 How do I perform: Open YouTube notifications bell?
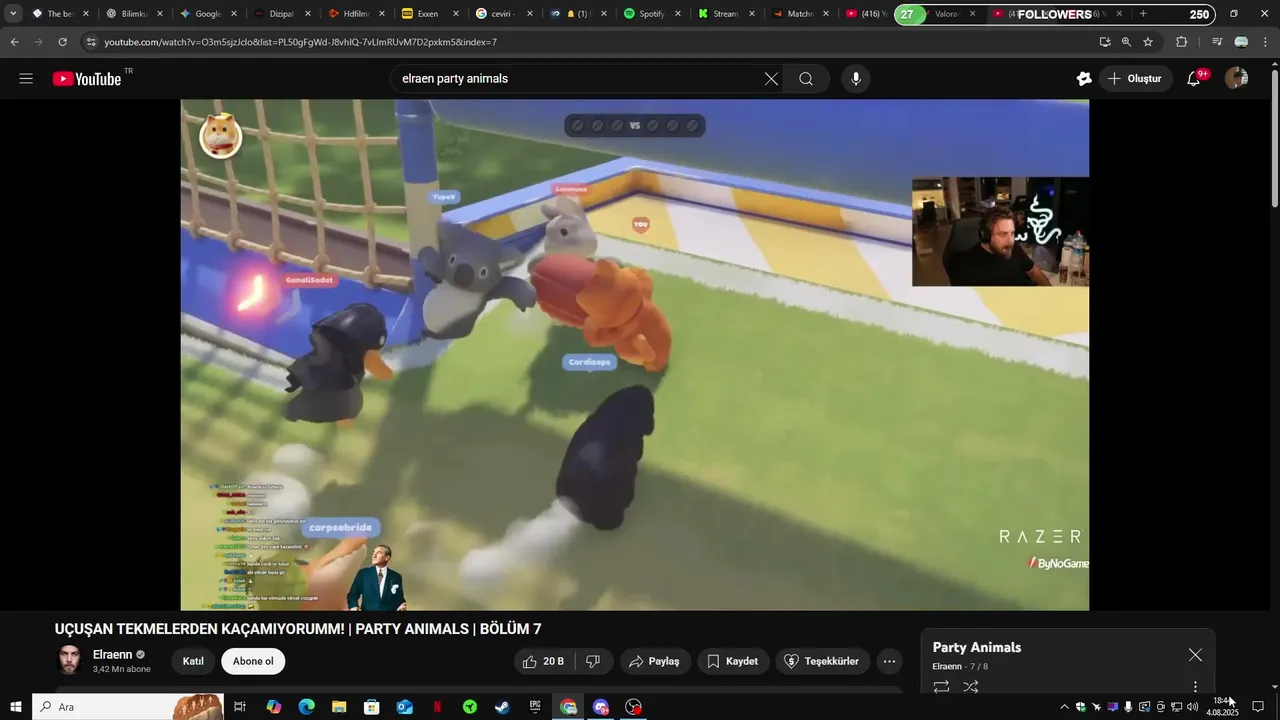coord(1194,79)
